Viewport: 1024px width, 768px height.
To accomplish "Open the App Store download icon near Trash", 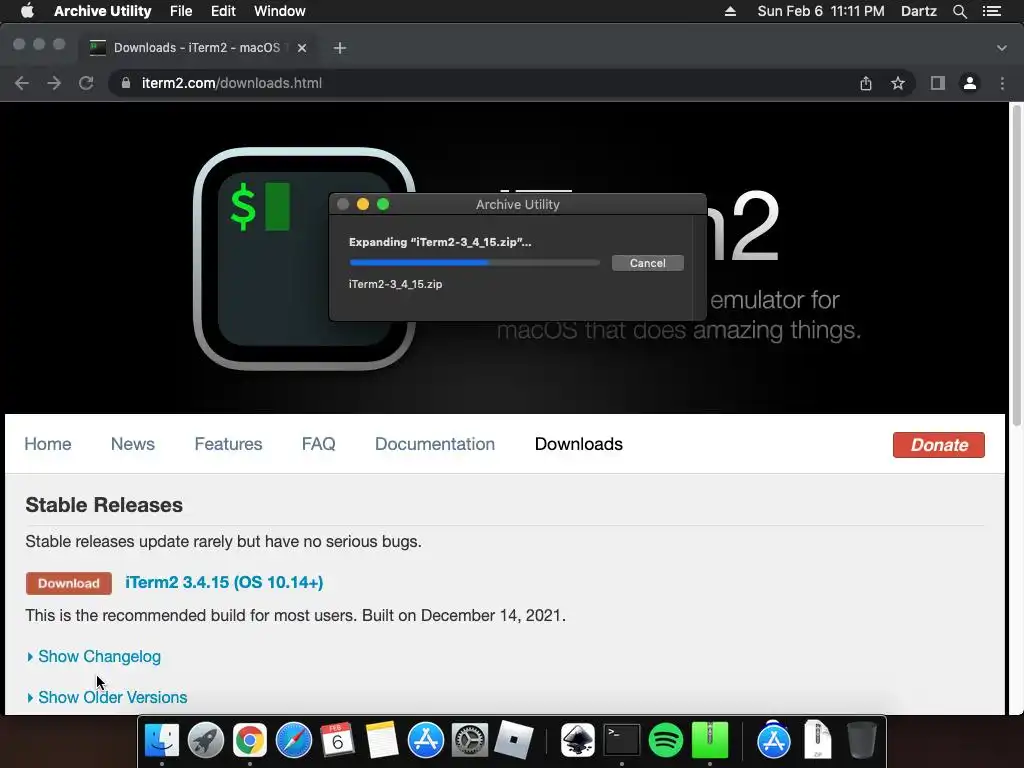I will click(x=773, y=741).
